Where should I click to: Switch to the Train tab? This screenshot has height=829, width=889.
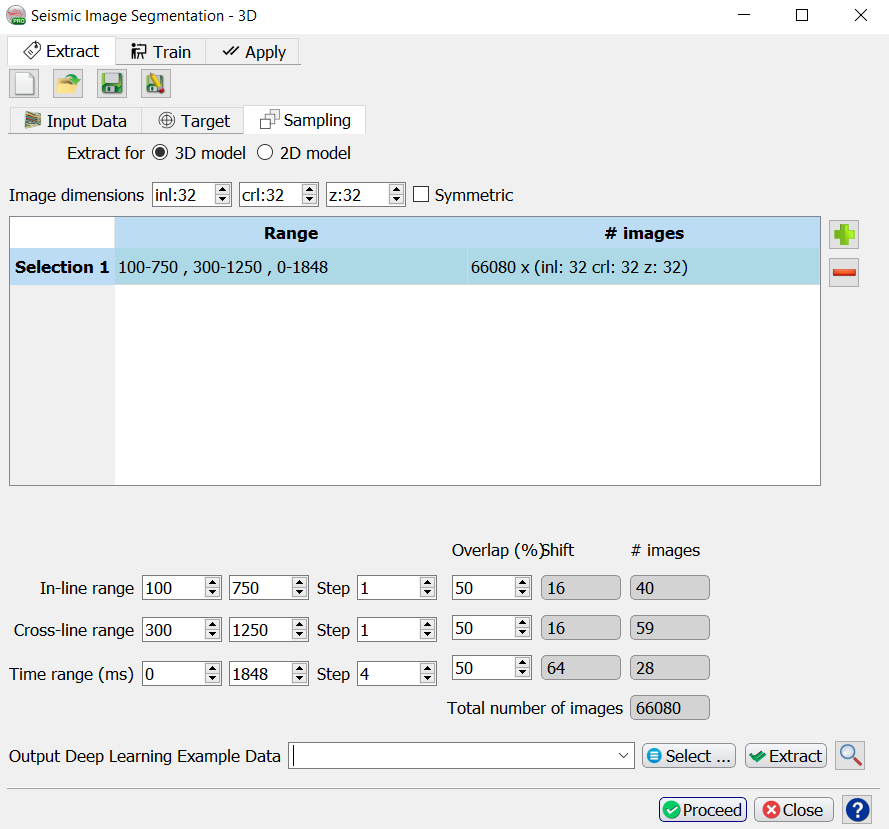click(160, 52)
